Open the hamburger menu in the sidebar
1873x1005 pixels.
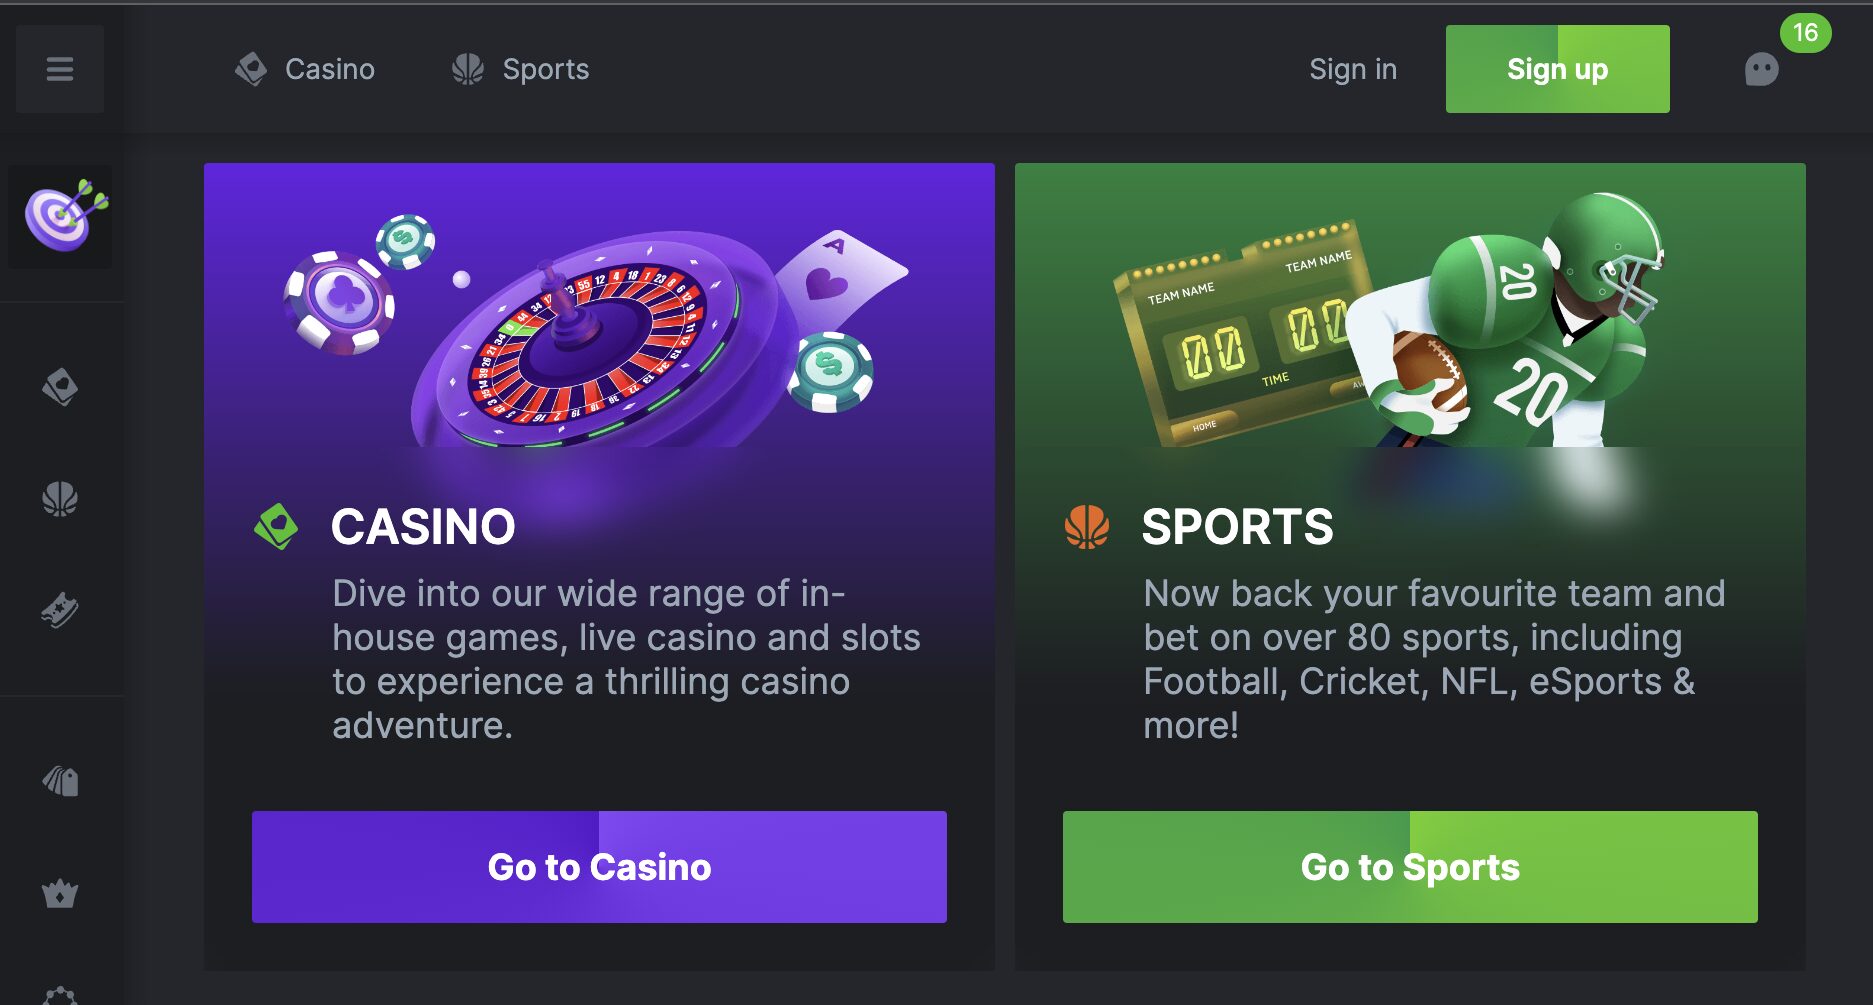pos(60,69)
